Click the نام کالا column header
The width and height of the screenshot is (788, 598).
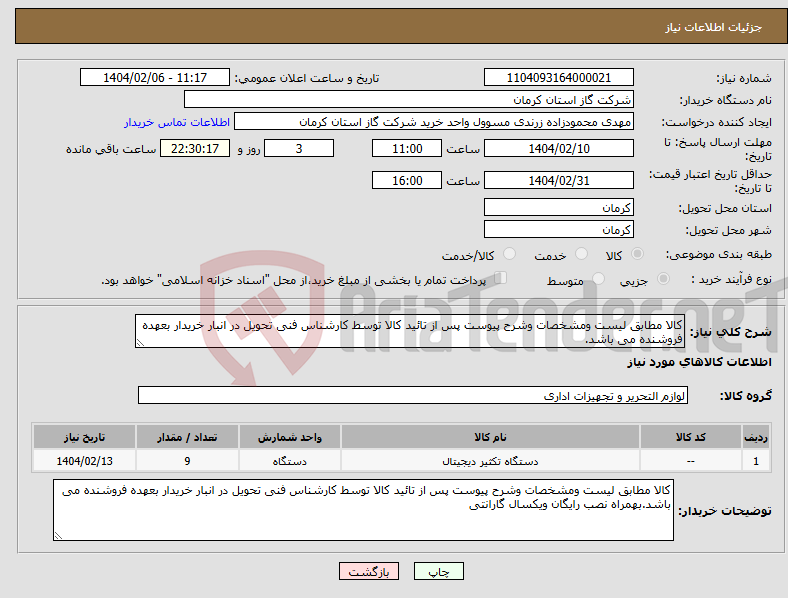click(490, 437)
